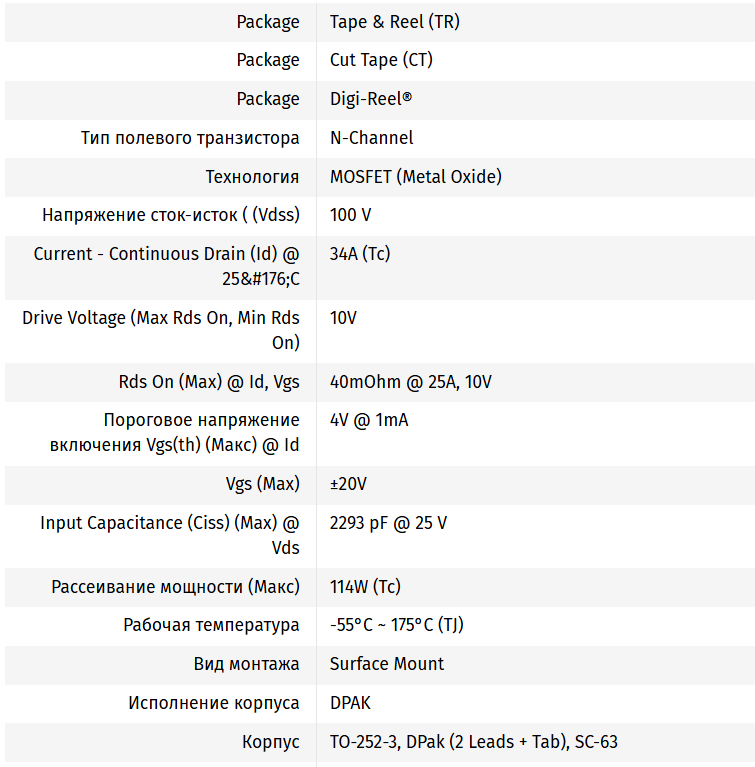The height and width of the screenshot is (767, 755).
Task: Select the Cut Tape (CT) package value
Action: pos(381,60)
